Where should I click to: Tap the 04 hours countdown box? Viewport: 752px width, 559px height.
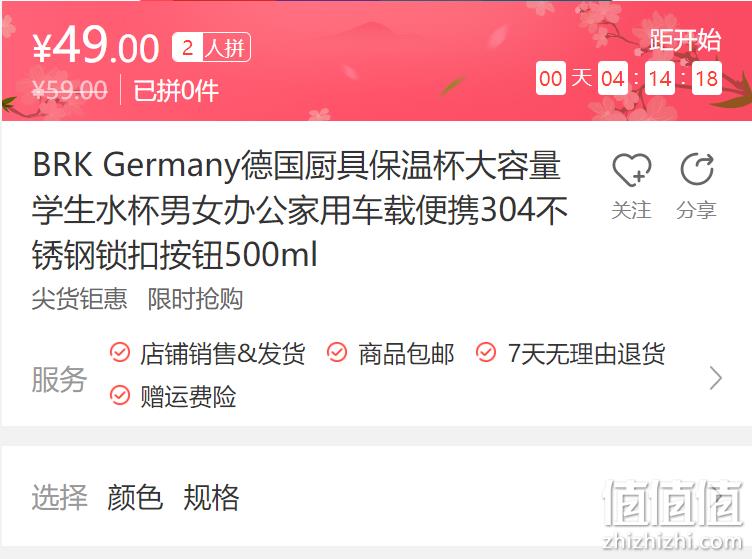coord(613,78)
